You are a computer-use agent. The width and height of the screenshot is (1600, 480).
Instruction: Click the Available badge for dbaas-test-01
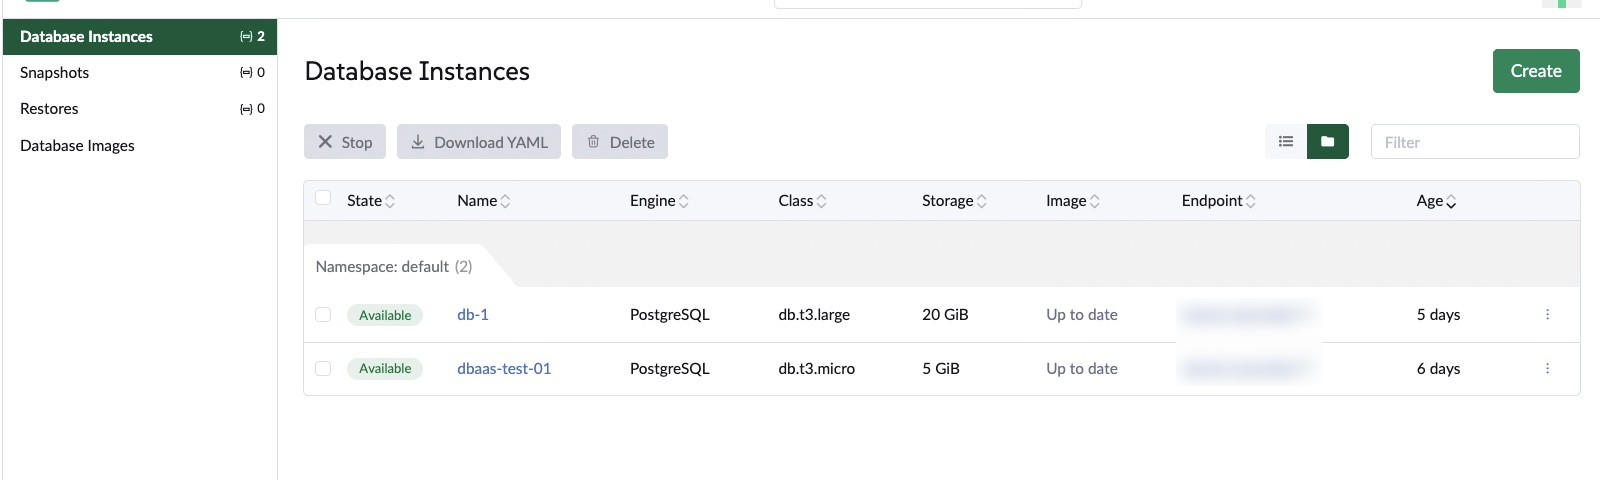click(385, 369)
